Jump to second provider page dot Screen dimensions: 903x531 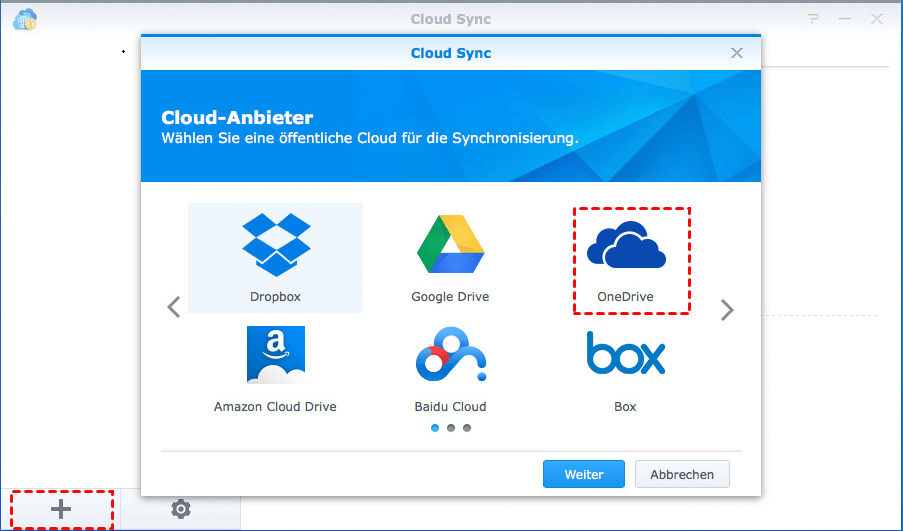451,428
